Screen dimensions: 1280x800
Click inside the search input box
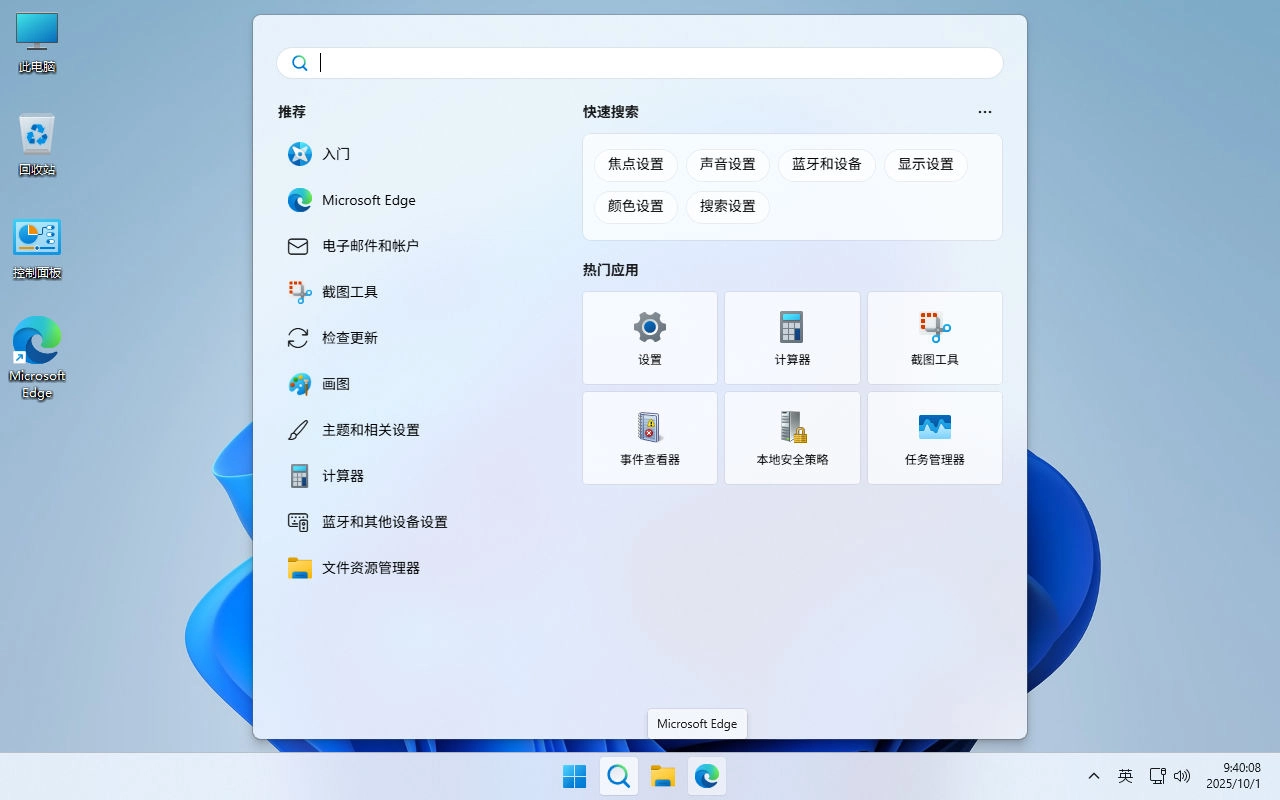coord(640,62)
